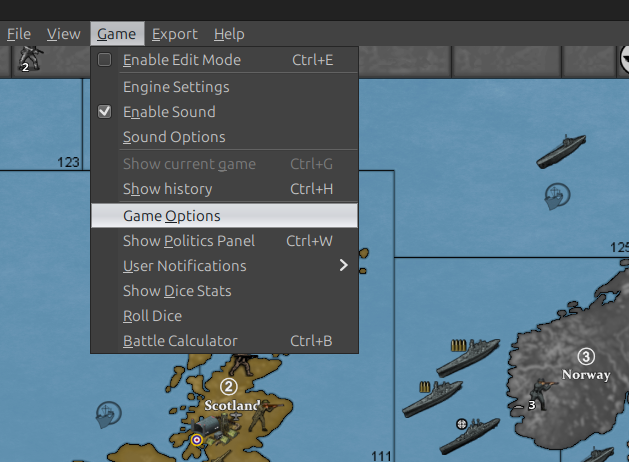Click the Norway territory label

[x=586, y=374]
